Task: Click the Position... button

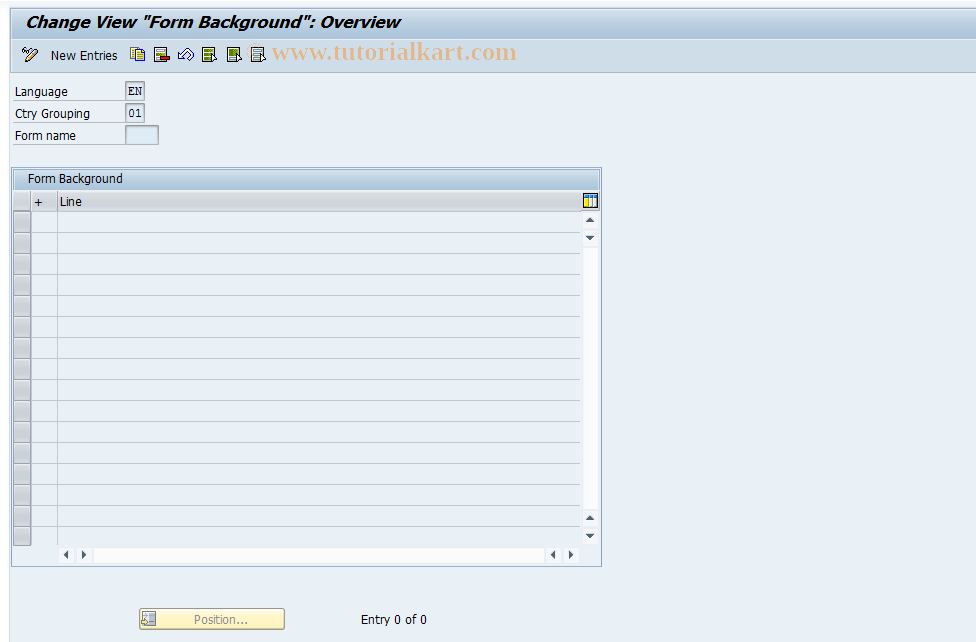Action: [x=212, y=619]
